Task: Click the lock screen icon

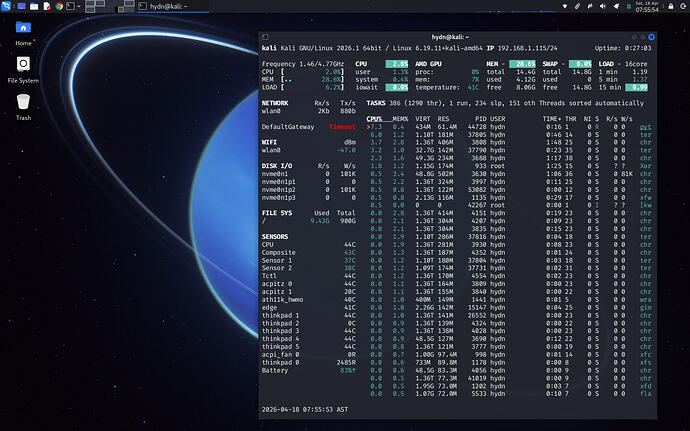Action: (671, 6)
